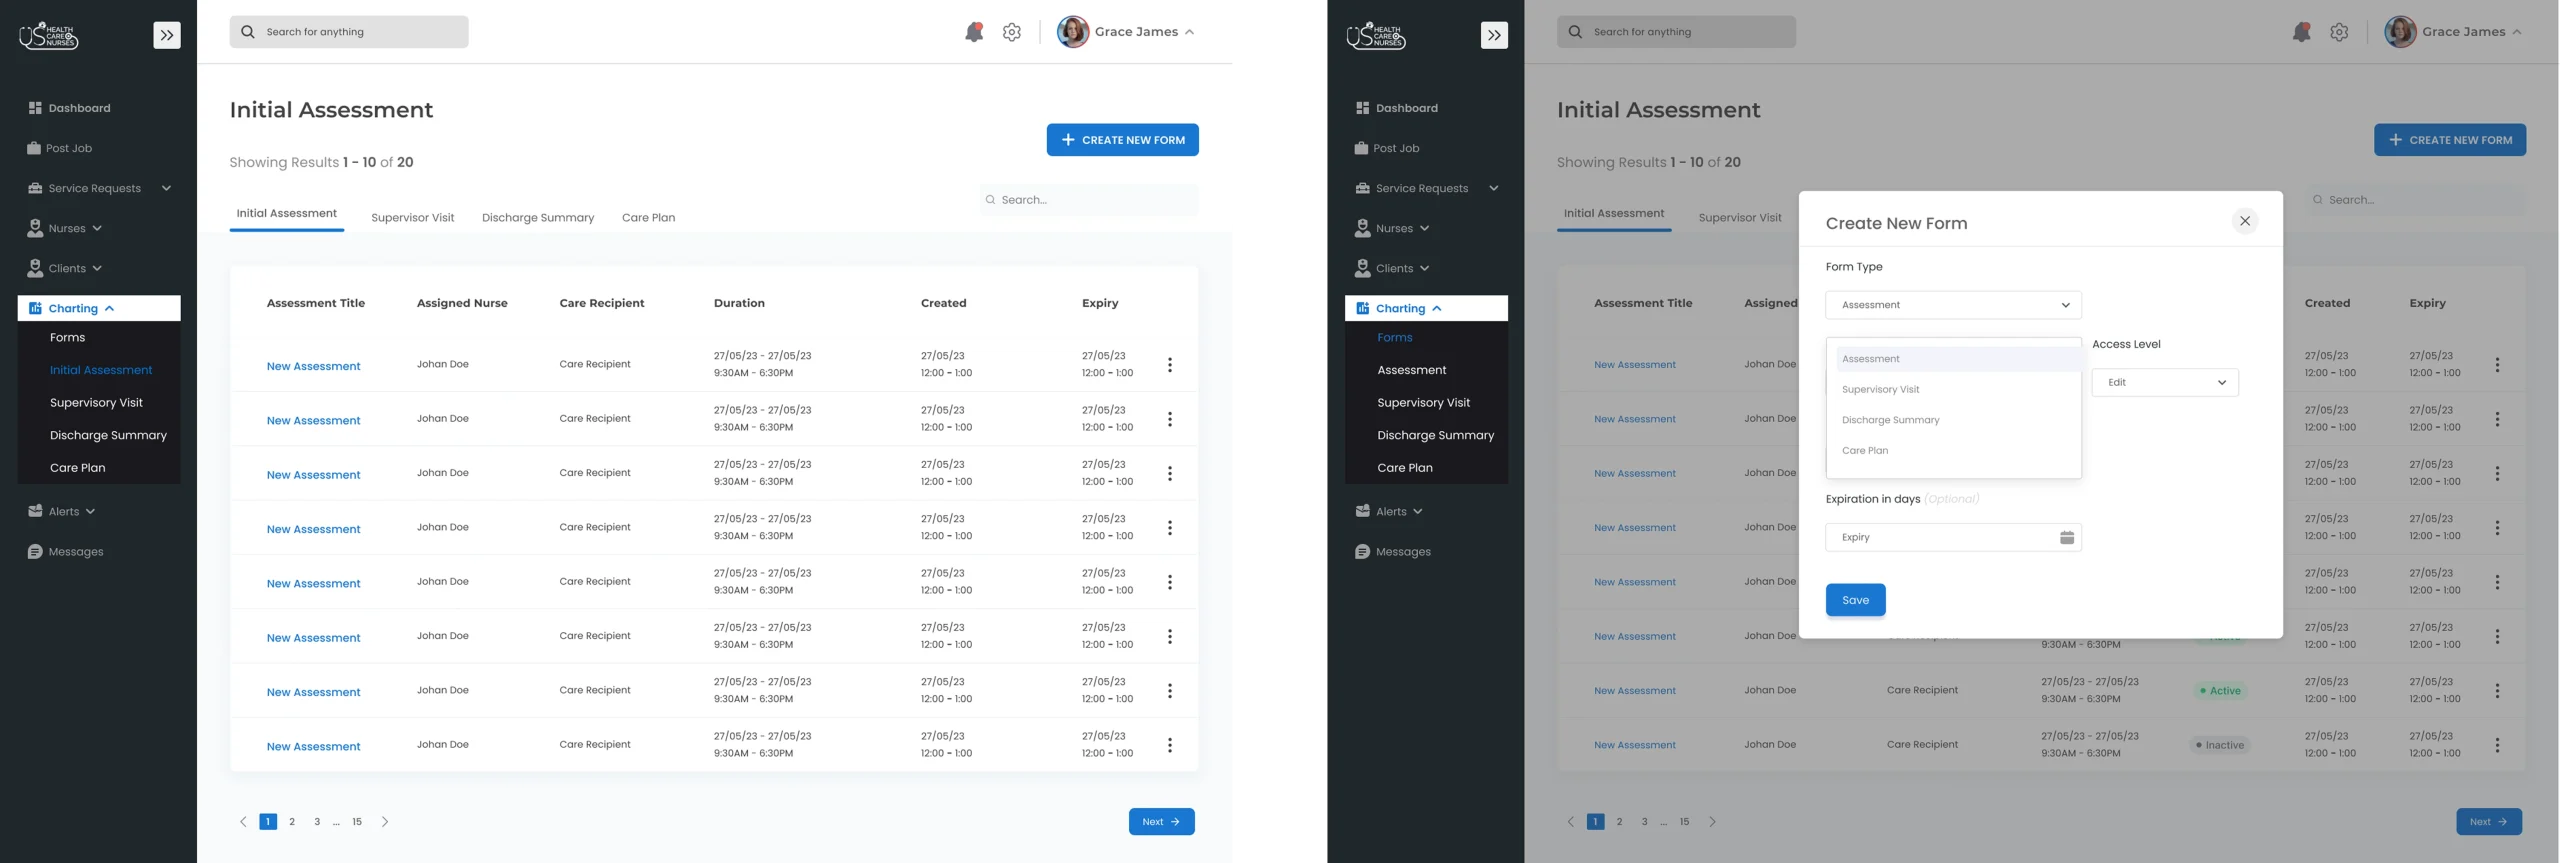
Task: Open Care Plan in left screen sidebar
Action: coord(77,468)
